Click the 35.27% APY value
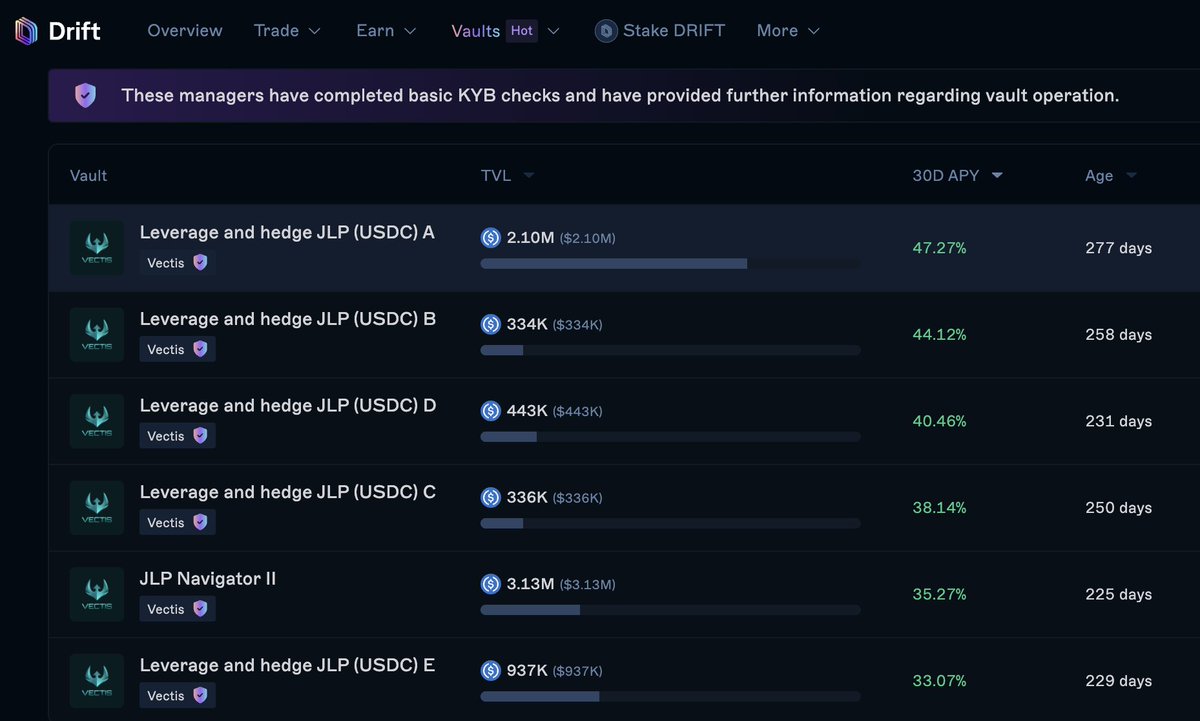Image resolution: width=1200 pixels, height=721 pixels. point(940,594)
